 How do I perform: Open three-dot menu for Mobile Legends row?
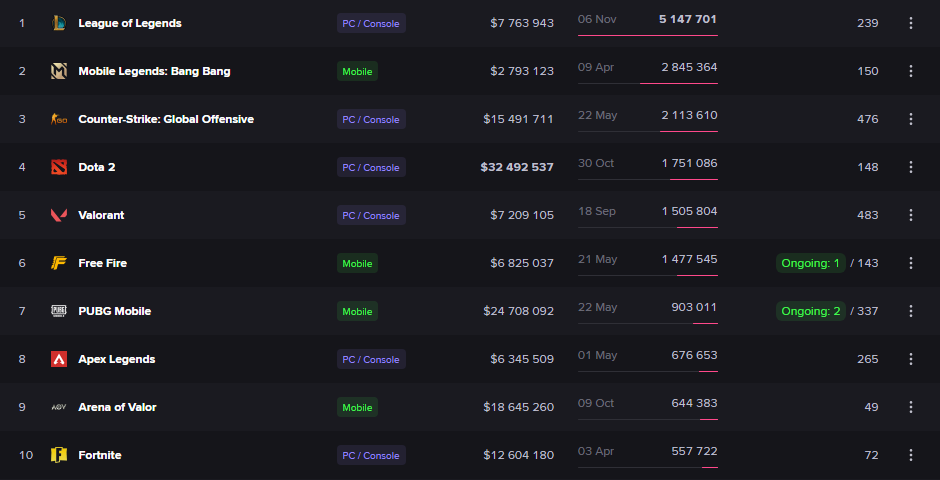(911, 71)
